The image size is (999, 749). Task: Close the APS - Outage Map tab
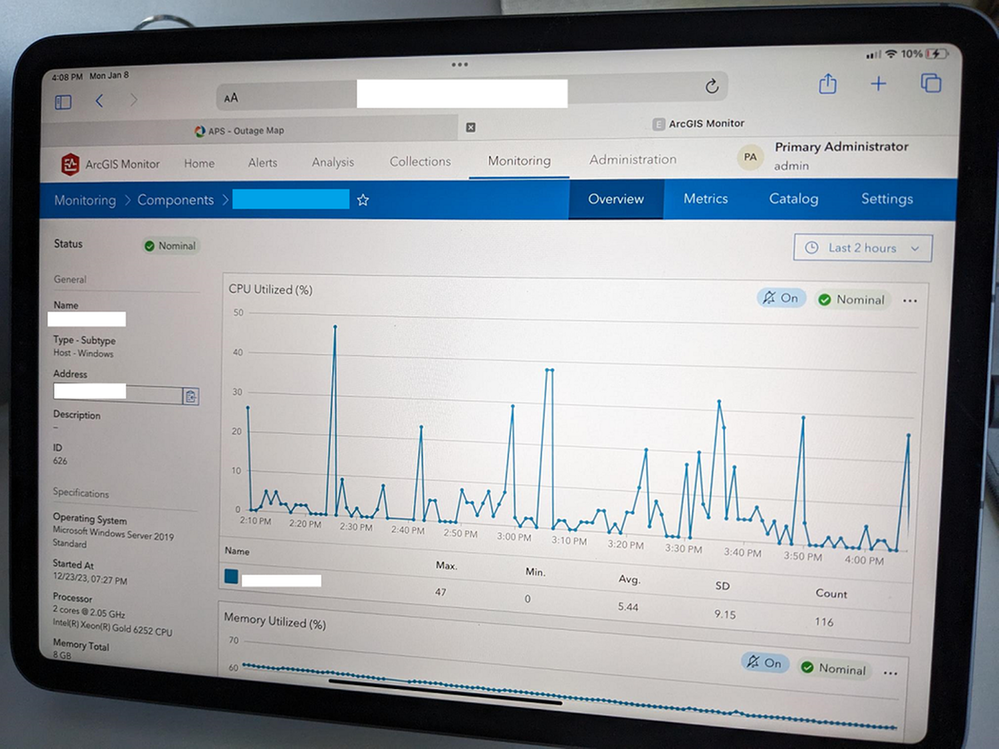point(470,127)
